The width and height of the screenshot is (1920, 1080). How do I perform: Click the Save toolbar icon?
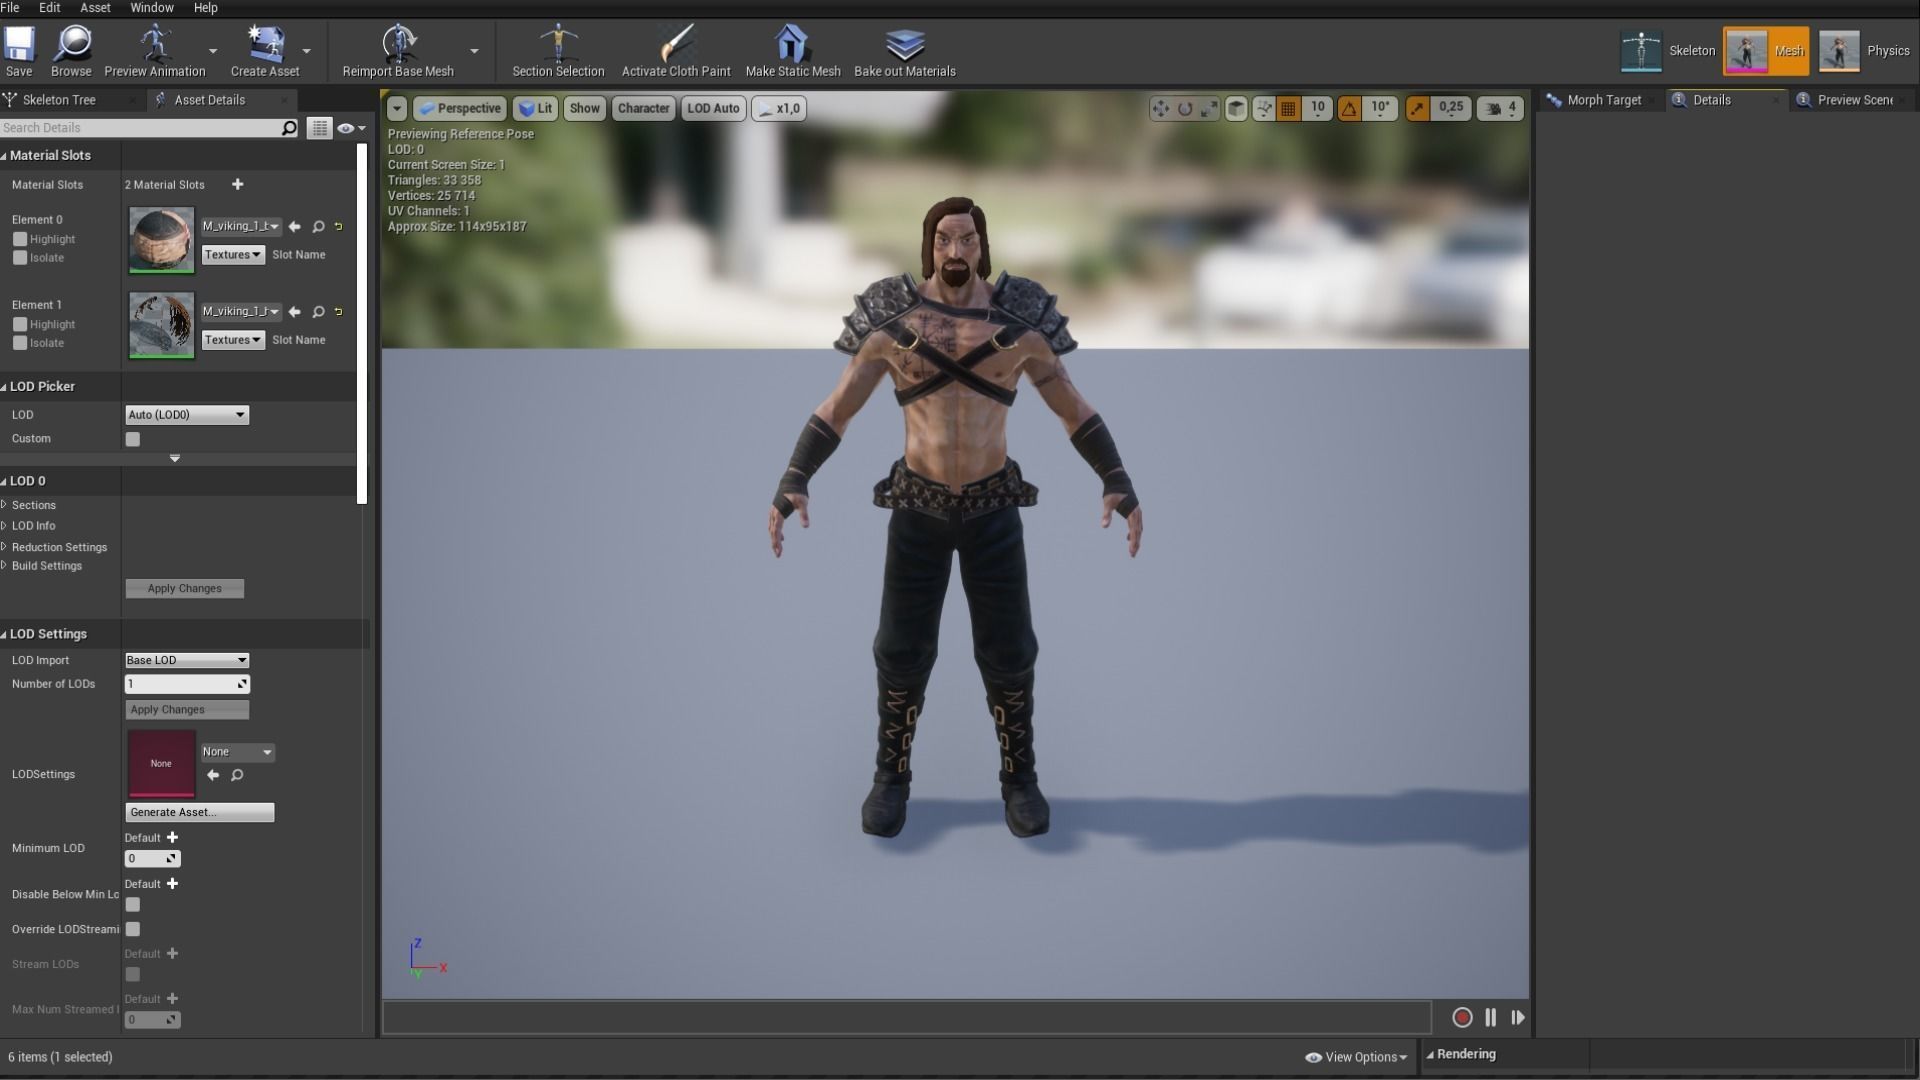[x=19, y=45]
